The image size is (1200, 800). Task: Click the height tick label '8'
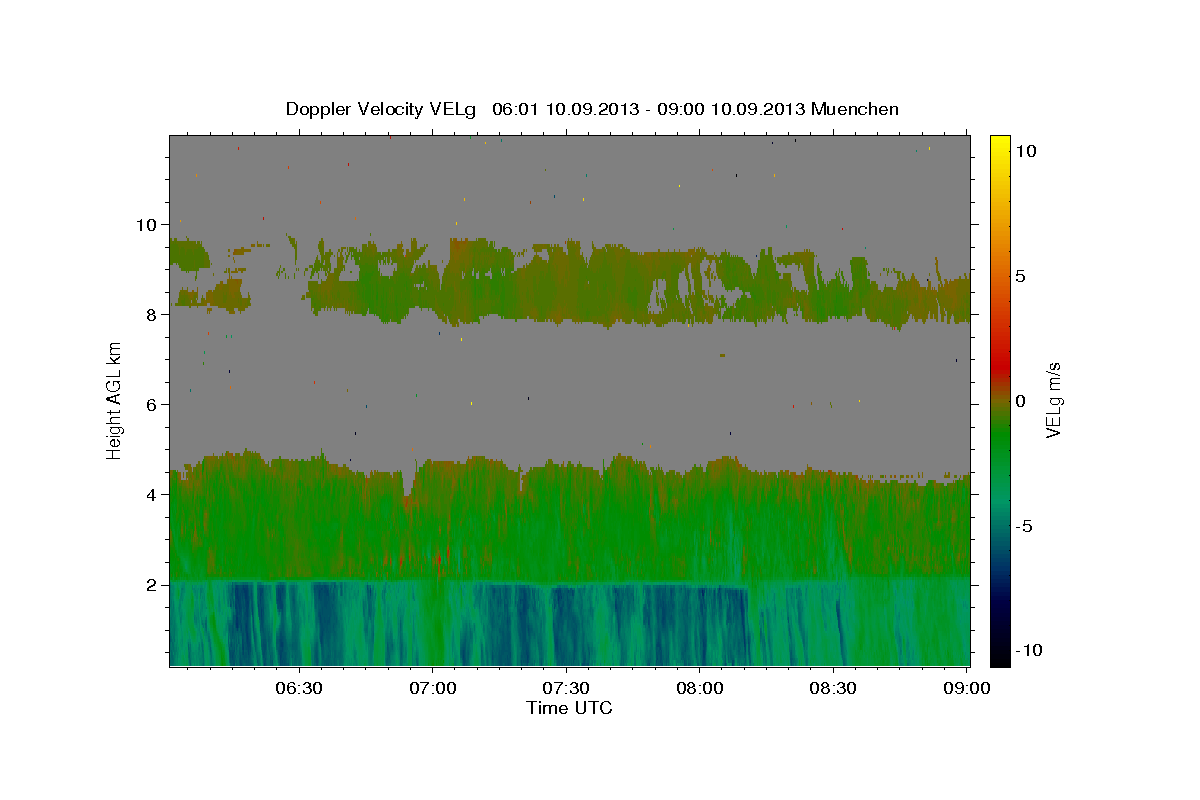point(151,314)
